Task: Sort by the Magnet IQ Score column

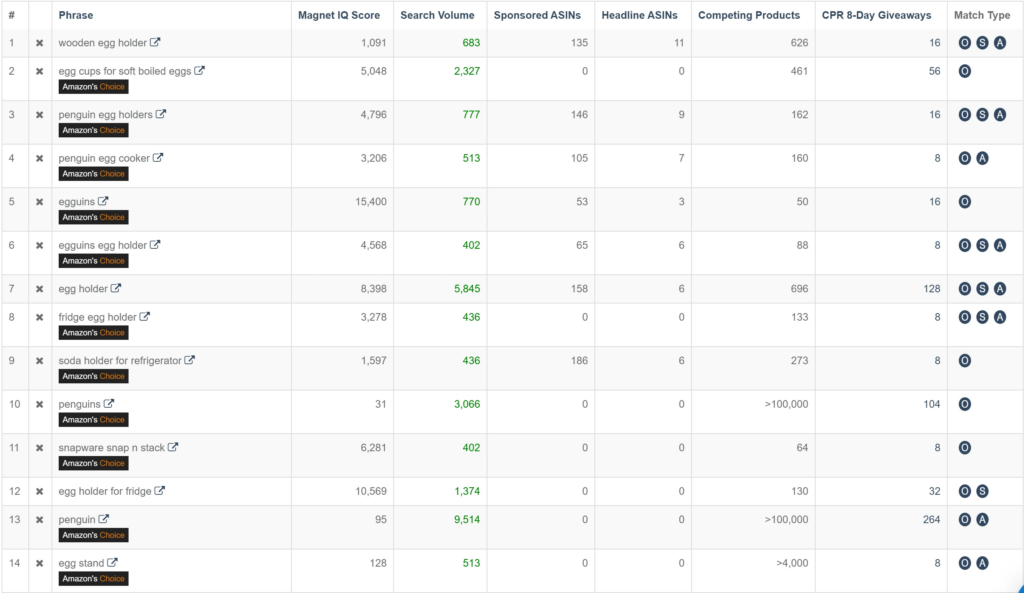Action: tap(339, 15)
